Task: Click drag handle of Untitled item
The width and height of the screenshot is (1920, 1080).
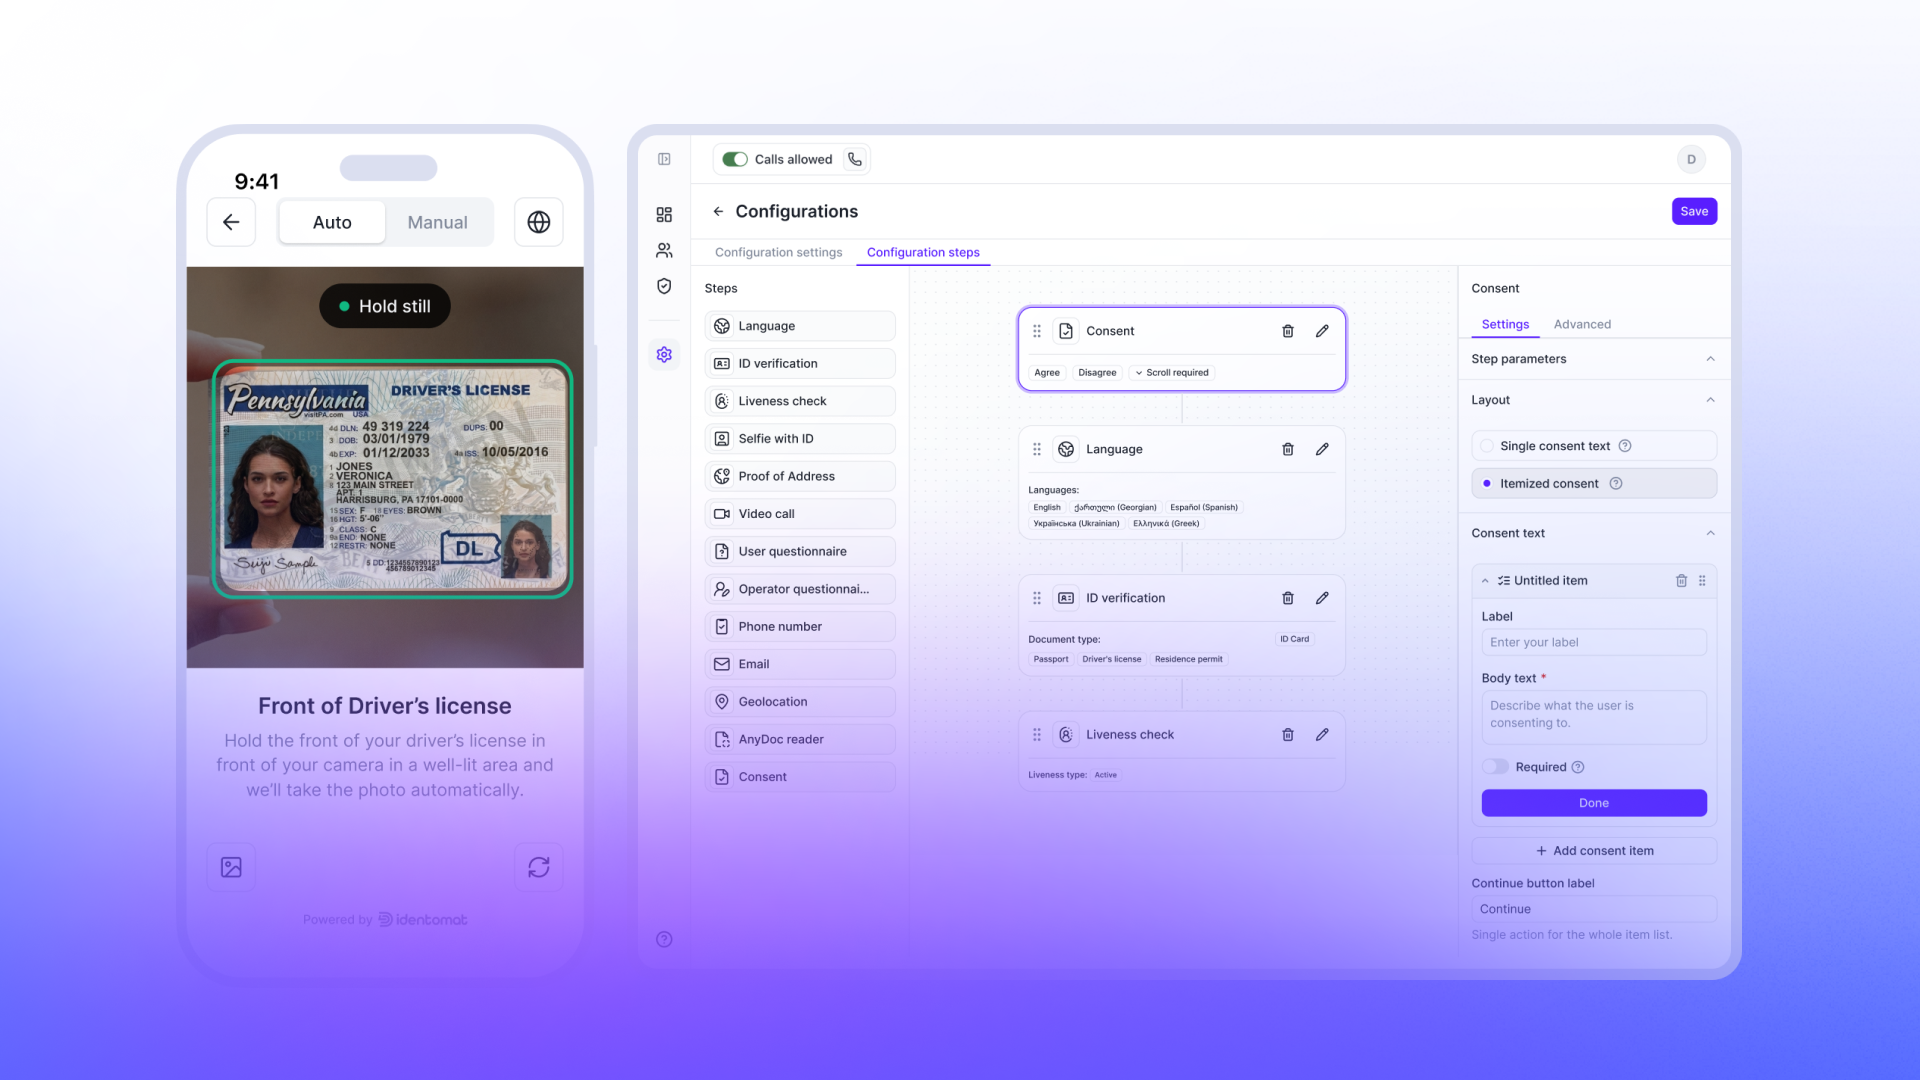Action: pyautogui.click(x=1702, y=580)
